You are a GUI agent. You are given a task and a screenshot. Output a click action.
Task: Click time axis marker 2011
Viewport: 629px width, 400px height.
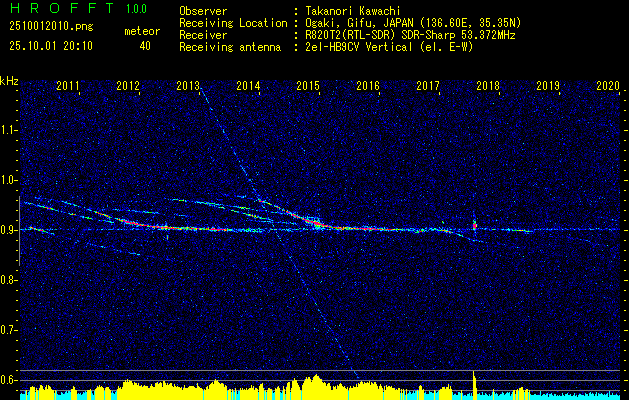[x=68, y=85]
